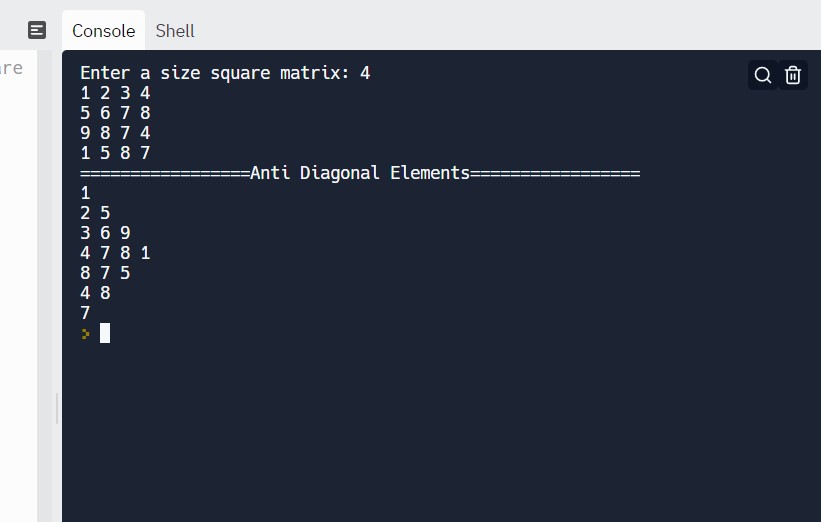Click the matrix row '9 8 7 4'
Viewport: 821px width, 522px height.
click(x=115, y=133)
